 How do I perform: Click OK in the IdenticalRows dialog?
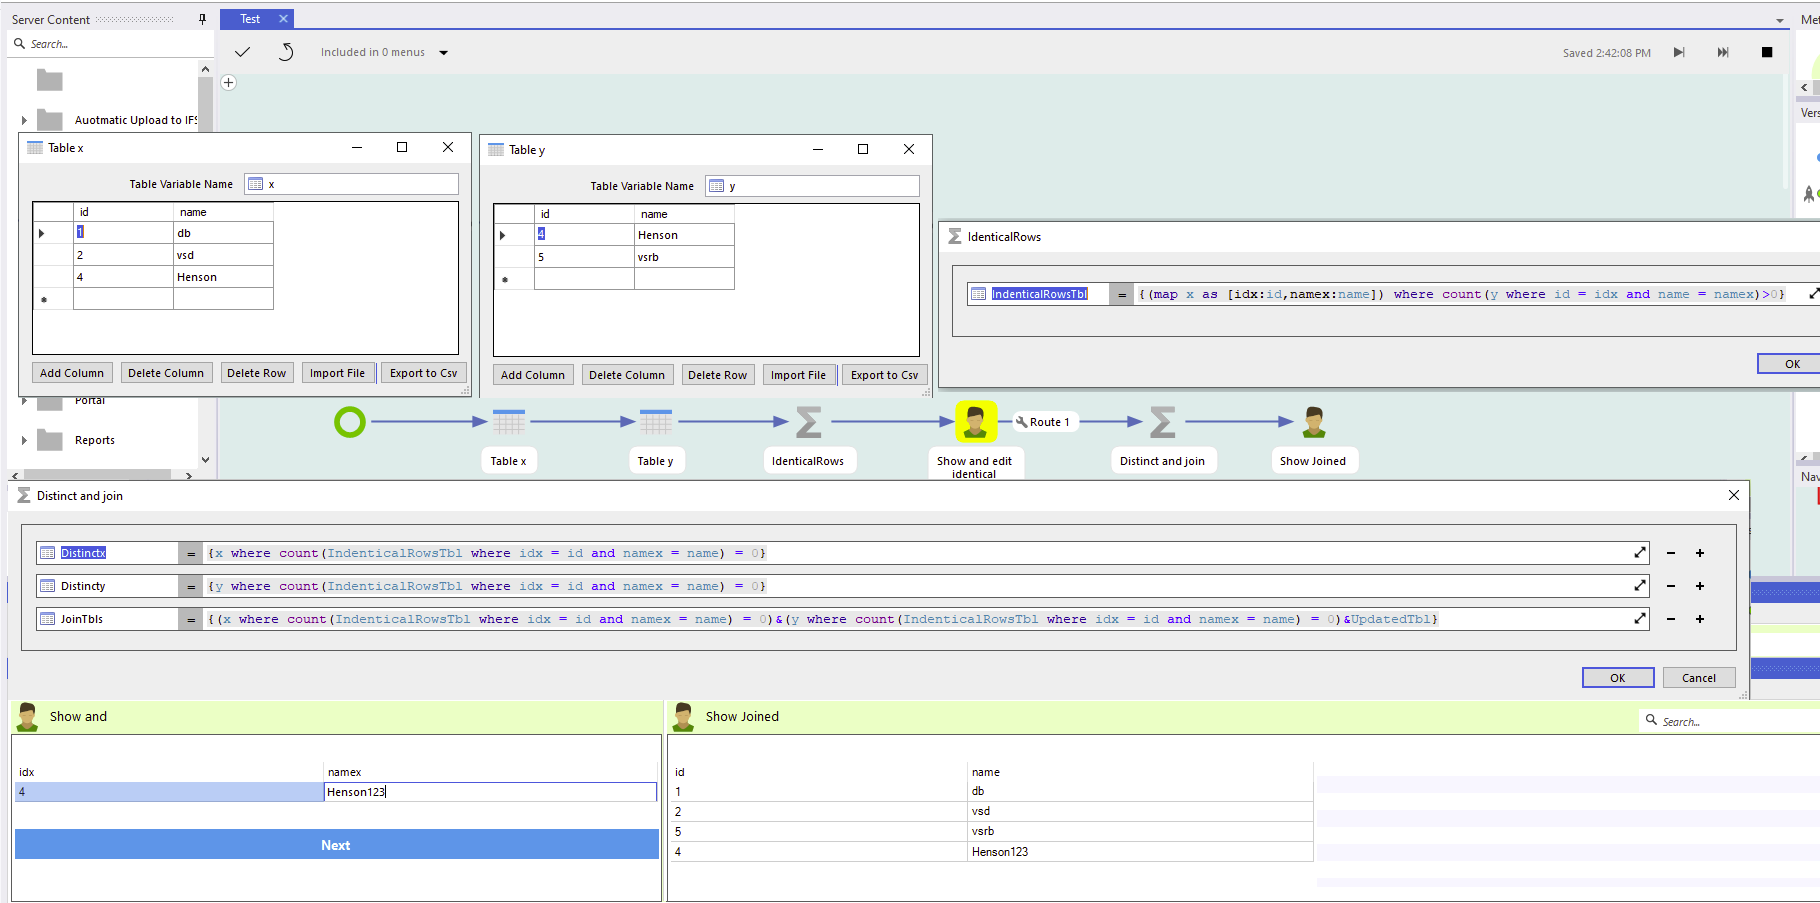1792,364
